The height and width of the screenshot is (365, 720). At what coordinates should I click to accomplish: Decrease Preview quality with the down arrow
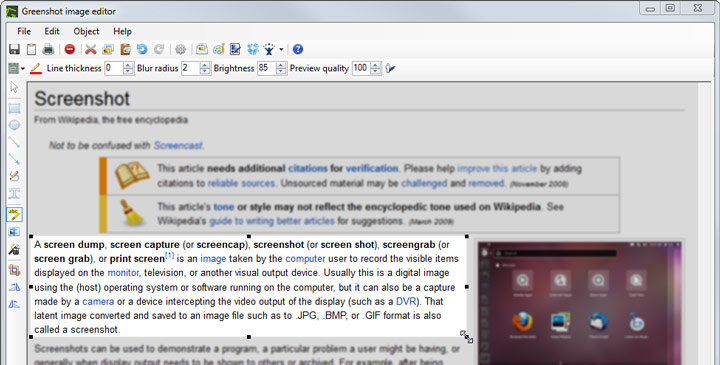375,72
